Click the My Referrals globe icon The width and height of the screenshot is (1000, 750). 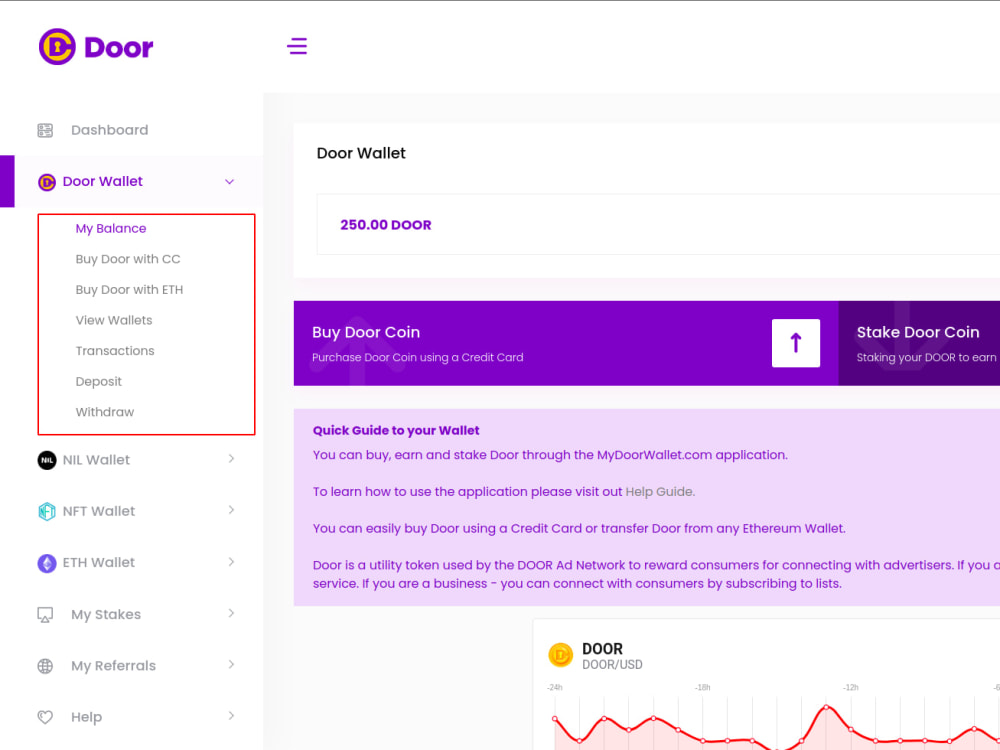tap(45, 666)
